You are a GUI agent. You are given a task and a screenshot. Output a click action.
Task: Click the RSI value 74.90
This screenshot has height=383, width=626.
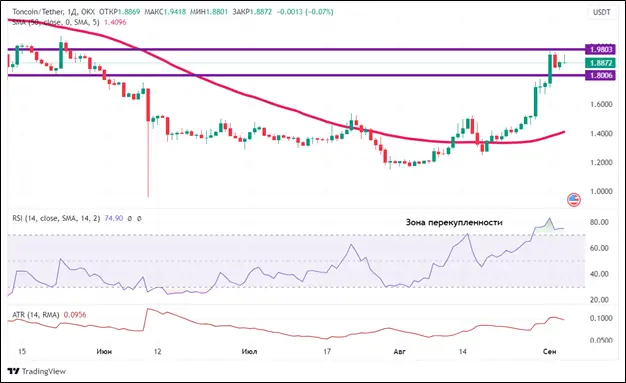pos(113,218)
